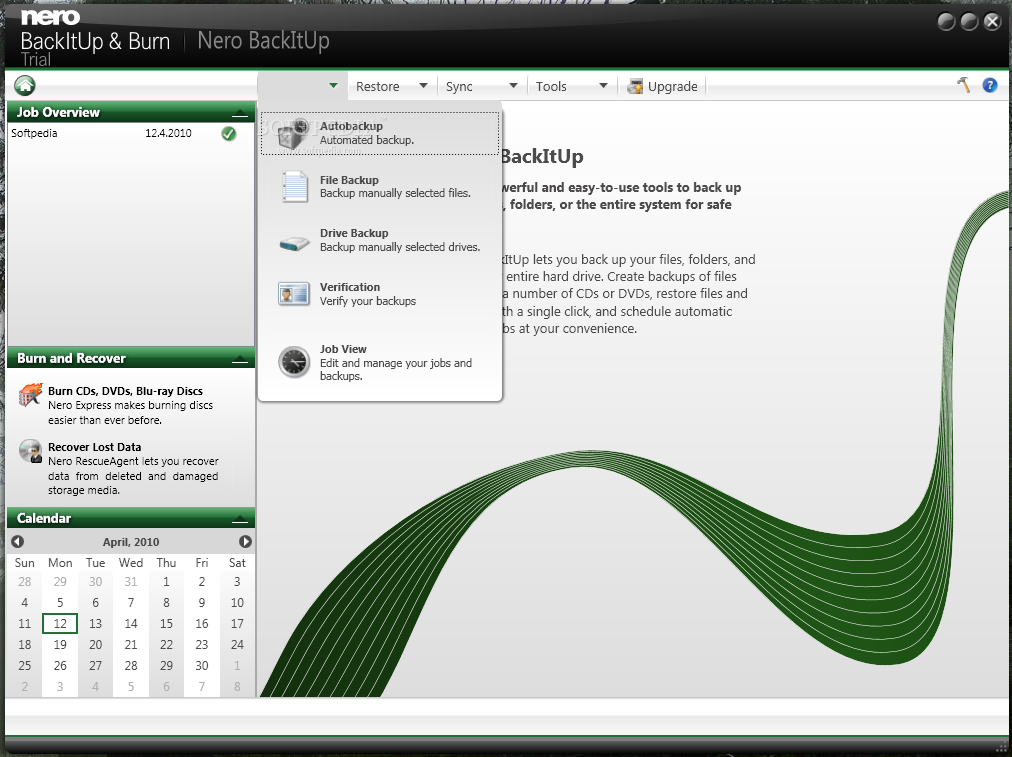
Task: Open the hammer options icon
Action: 964,85
